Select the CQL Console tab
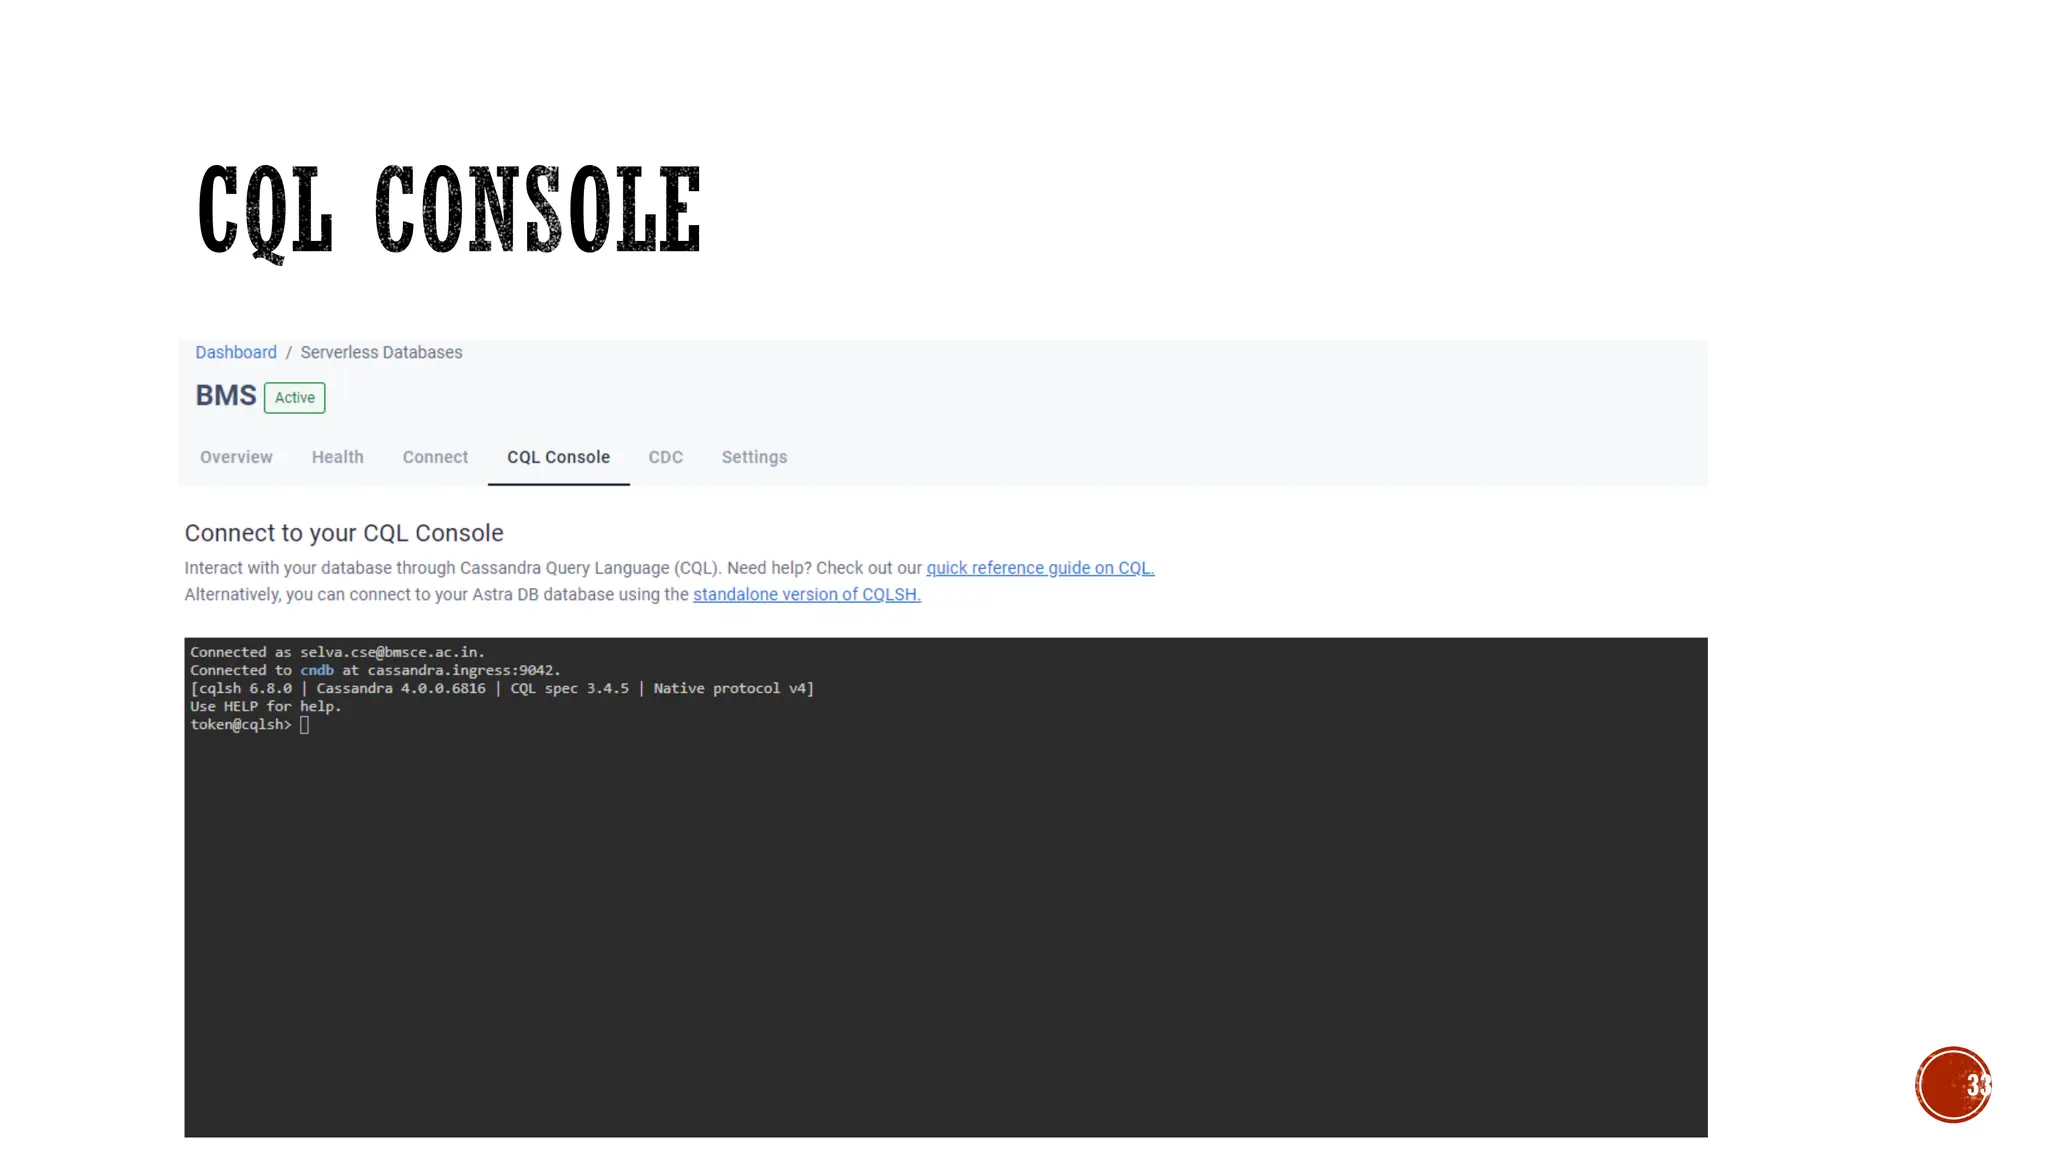Image resolution: width=2048 pixels, height=1152 pixels. tap(558, 457)
